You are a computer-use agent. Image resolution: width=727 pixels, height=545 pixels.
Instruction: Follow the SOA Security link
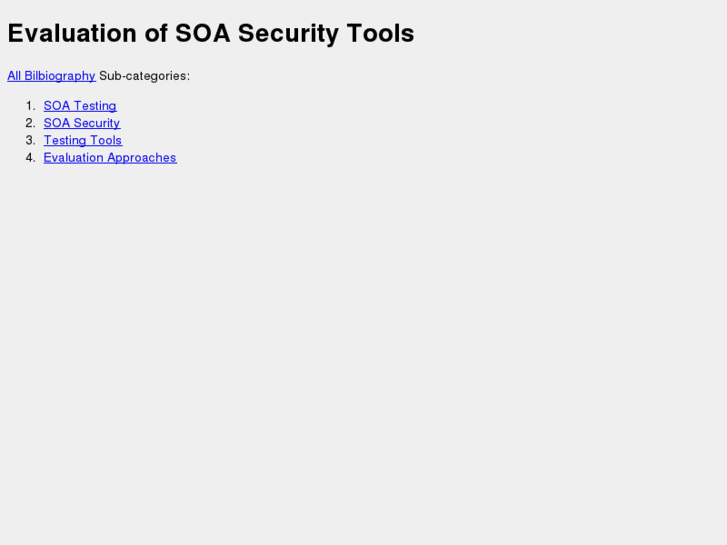(x=82, y=123)
